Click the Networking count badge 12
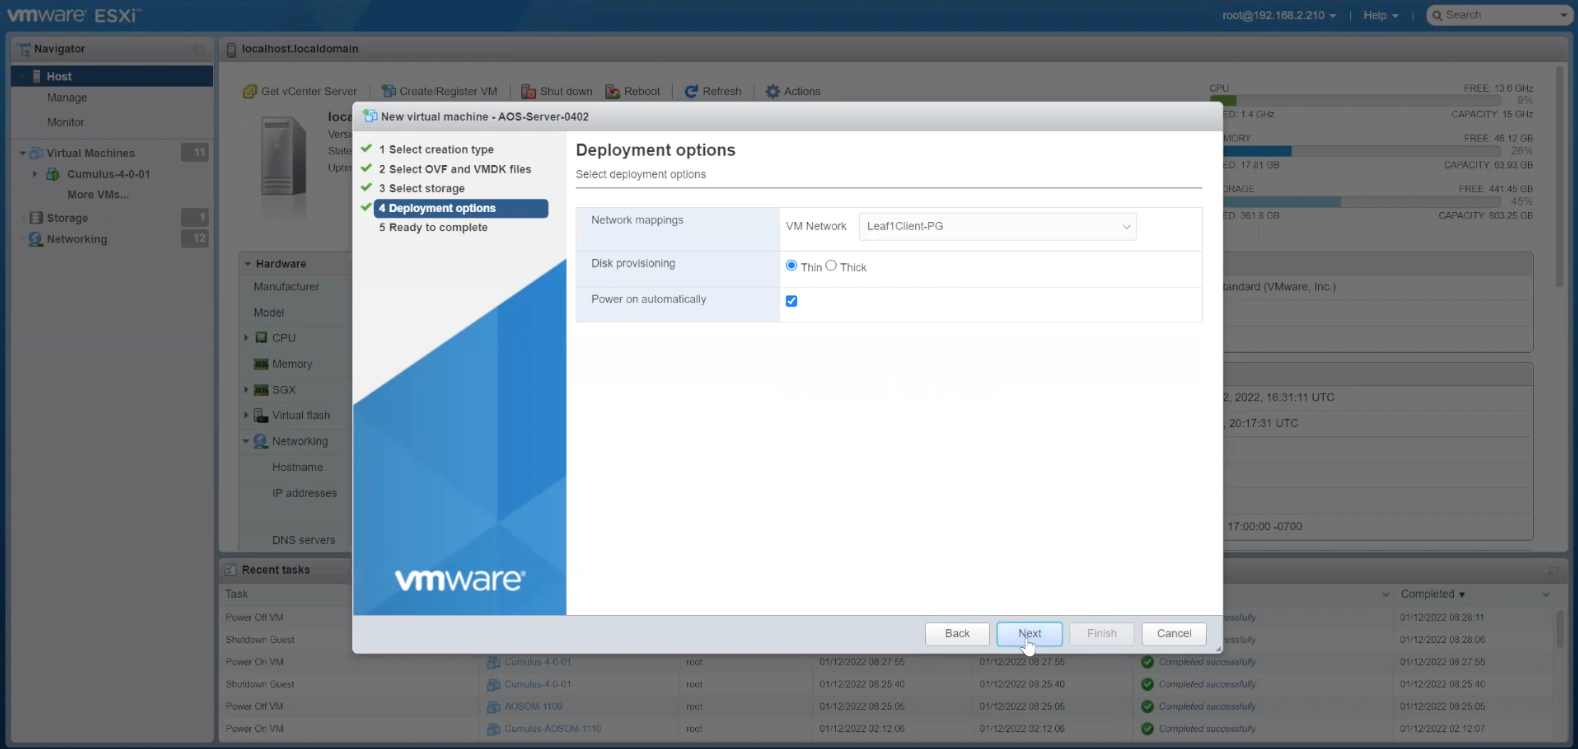Screen dimensions: 1578x749 click(195, 239)
